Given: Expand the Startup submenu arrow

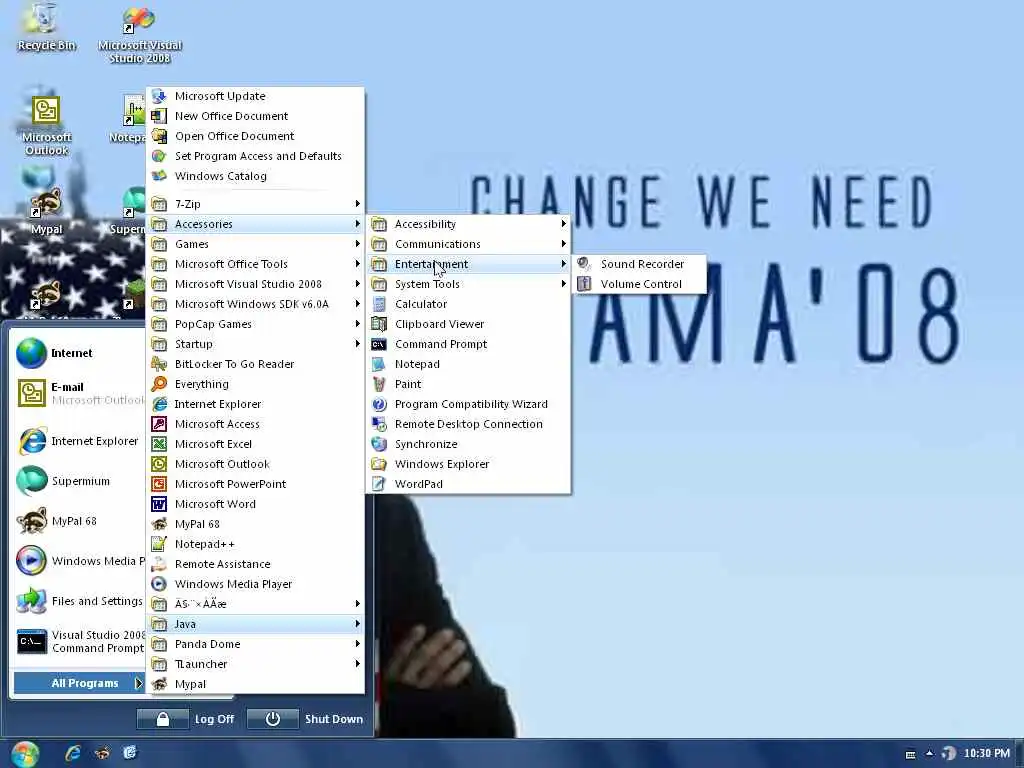Looking at the screenshot, I should tap(357, 344).
